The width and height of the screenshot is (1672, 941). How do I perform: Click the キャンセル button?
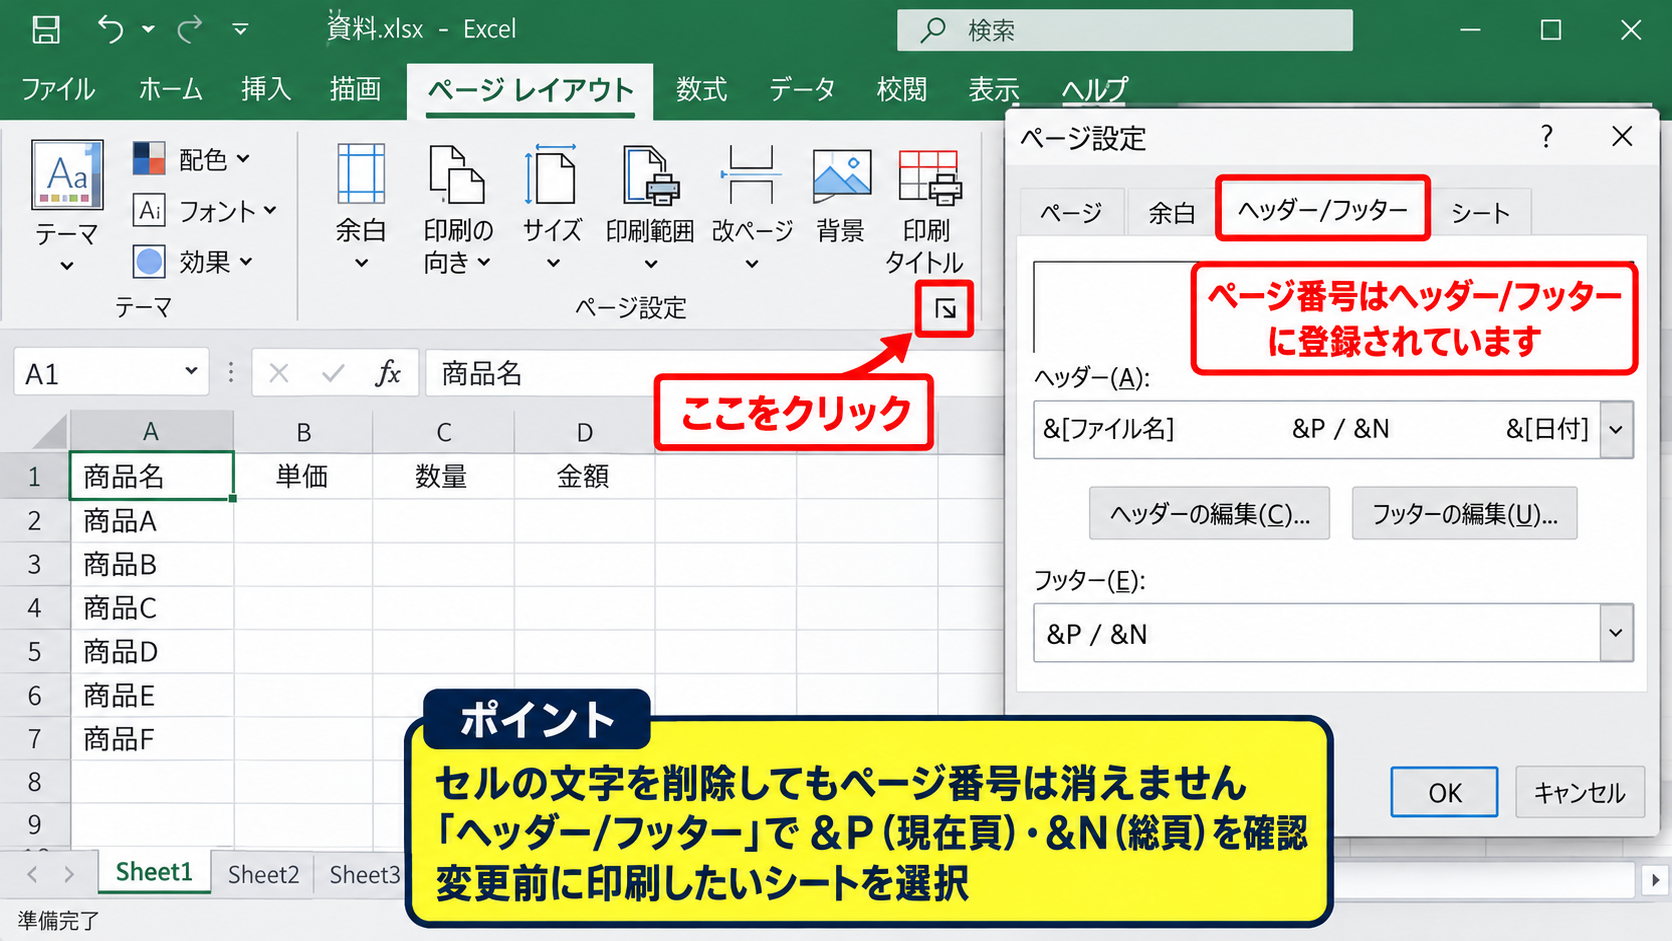pos(1579,792)
